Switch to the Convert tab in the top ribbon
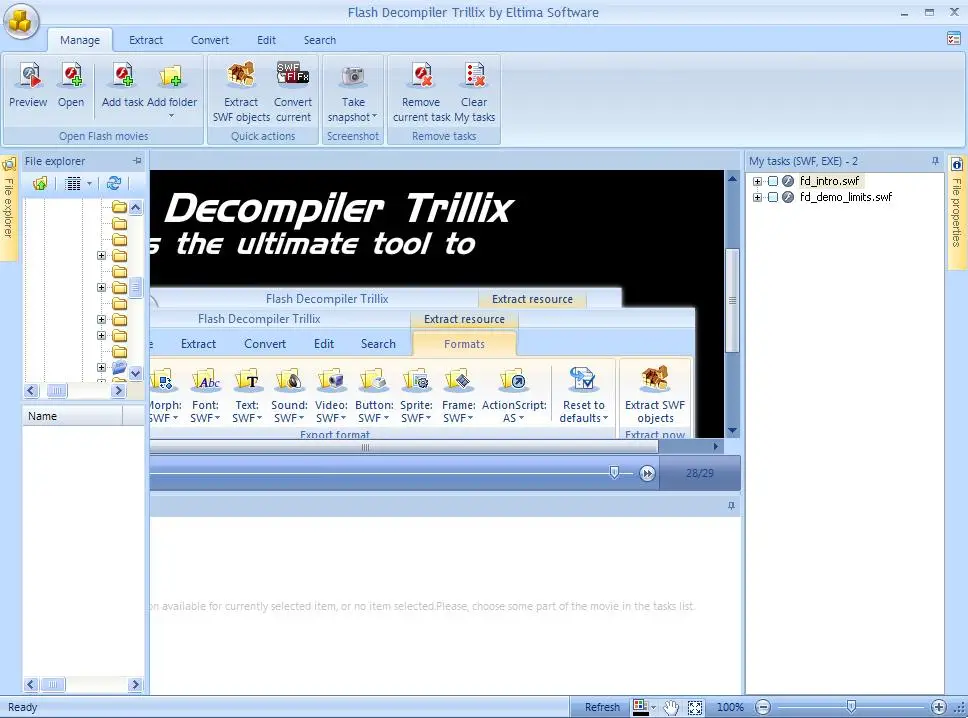The width and height of the screenshot is (968, 718). pos(210,40)
